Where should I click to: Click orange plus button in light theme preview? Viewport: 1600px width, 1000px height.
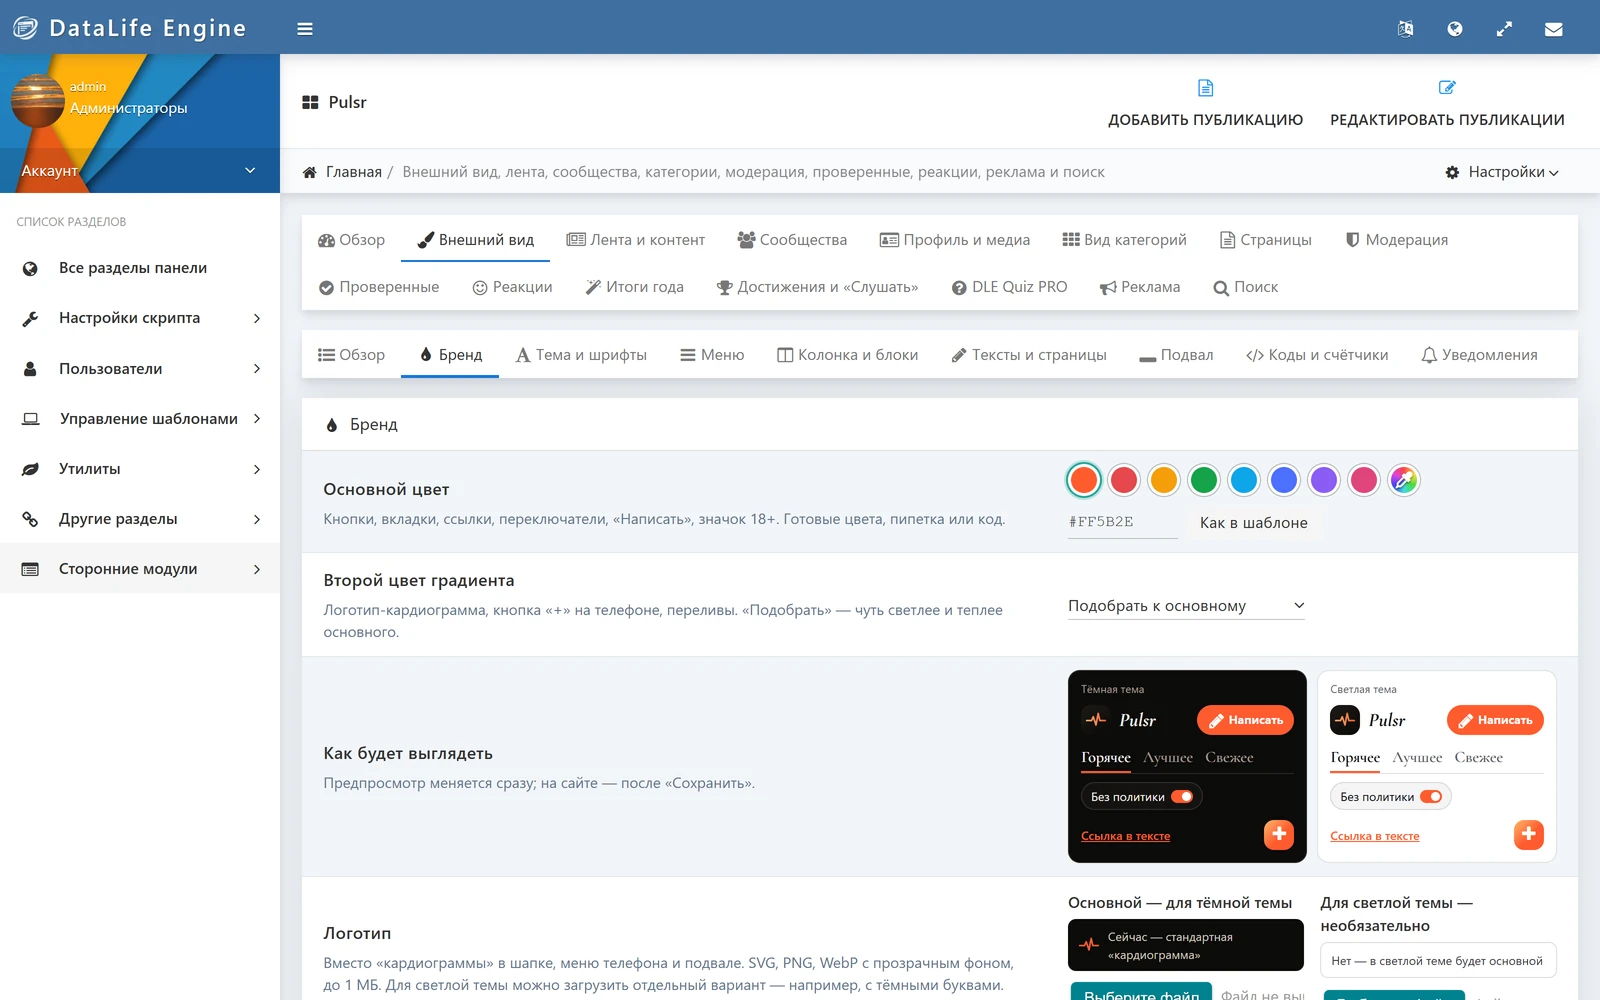coord(1528,834)
